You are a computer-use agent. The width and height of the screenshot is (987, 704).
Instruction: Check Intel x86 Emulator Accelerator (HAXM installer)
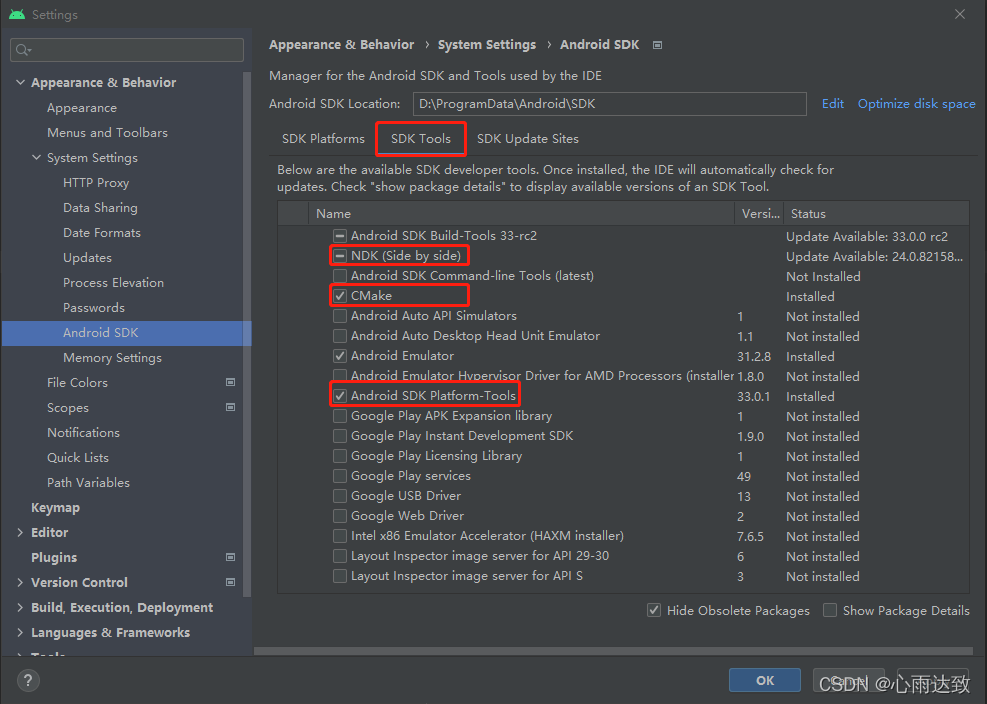pyautogui.click(x=340, y=536)
